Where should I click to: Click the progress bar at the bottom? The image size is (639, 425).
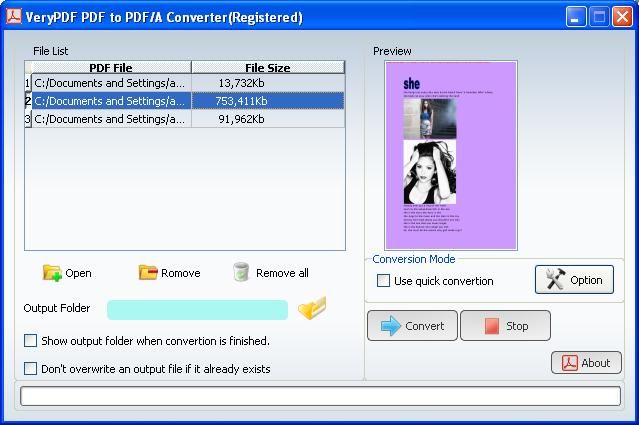pyautogui.click(x=320, y=396)
